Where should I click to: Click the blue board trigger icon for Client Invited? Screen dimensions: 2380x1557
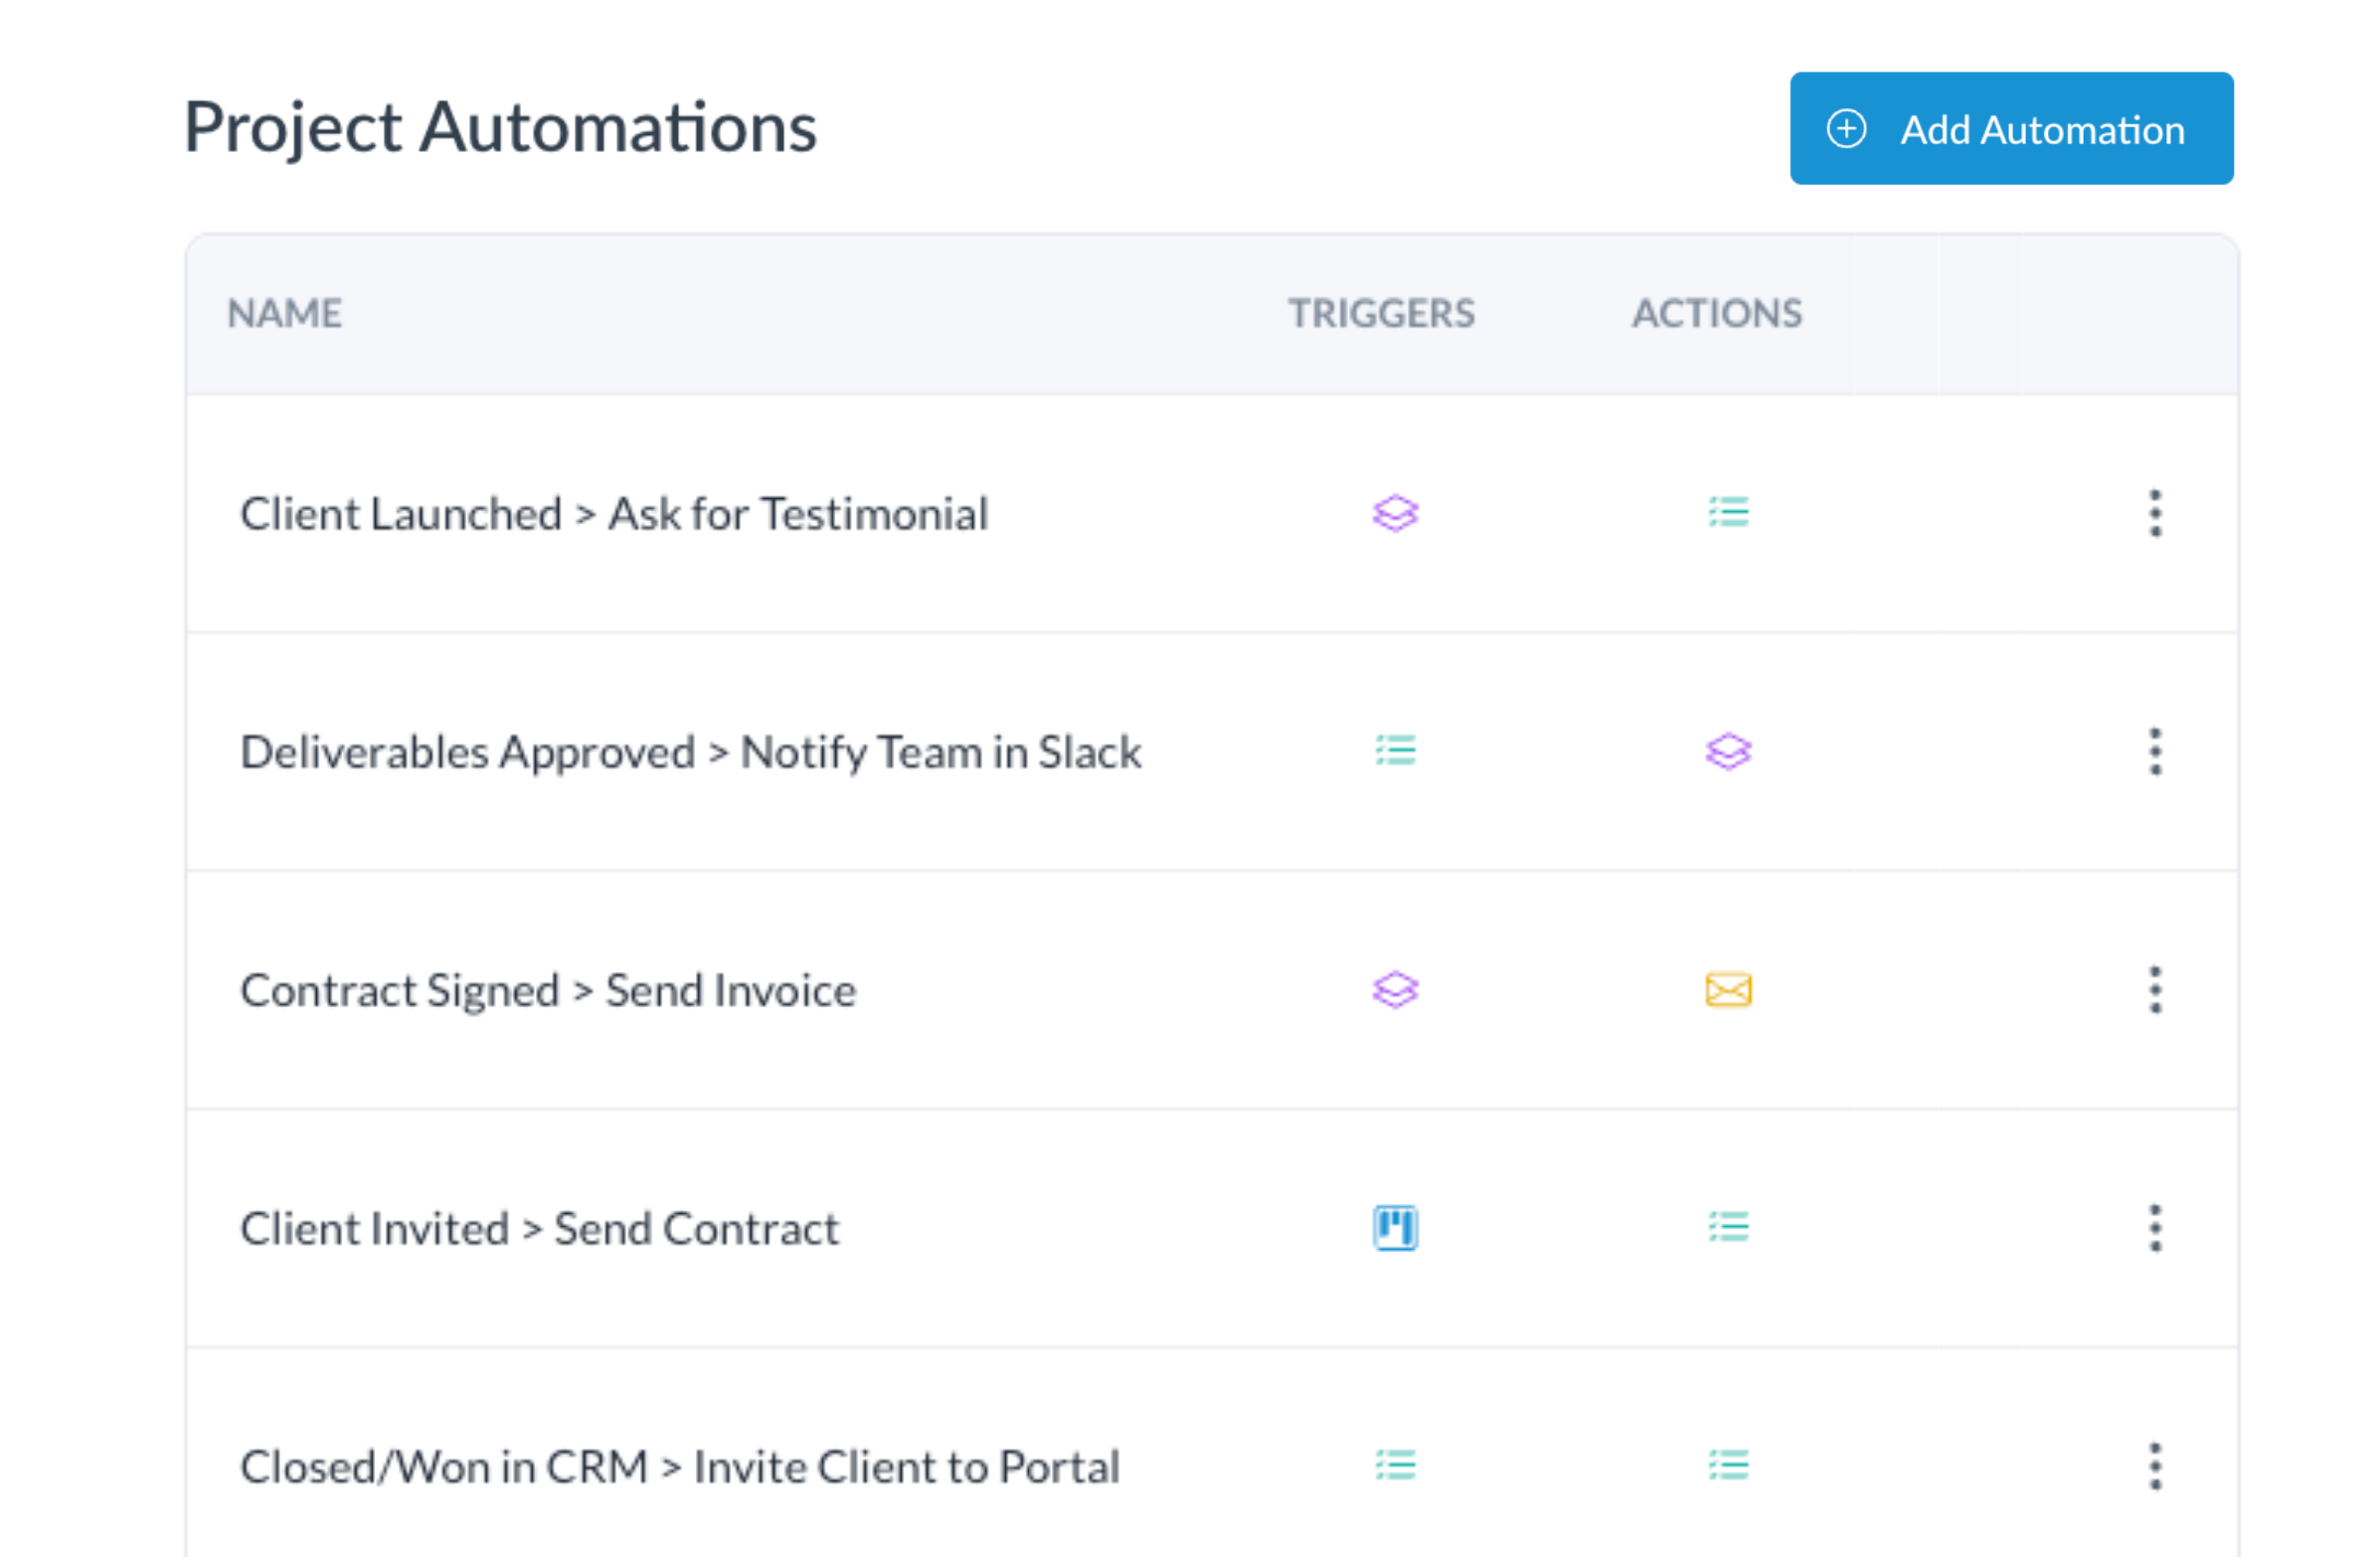pyautogui.click(x=1395, y=1228)
